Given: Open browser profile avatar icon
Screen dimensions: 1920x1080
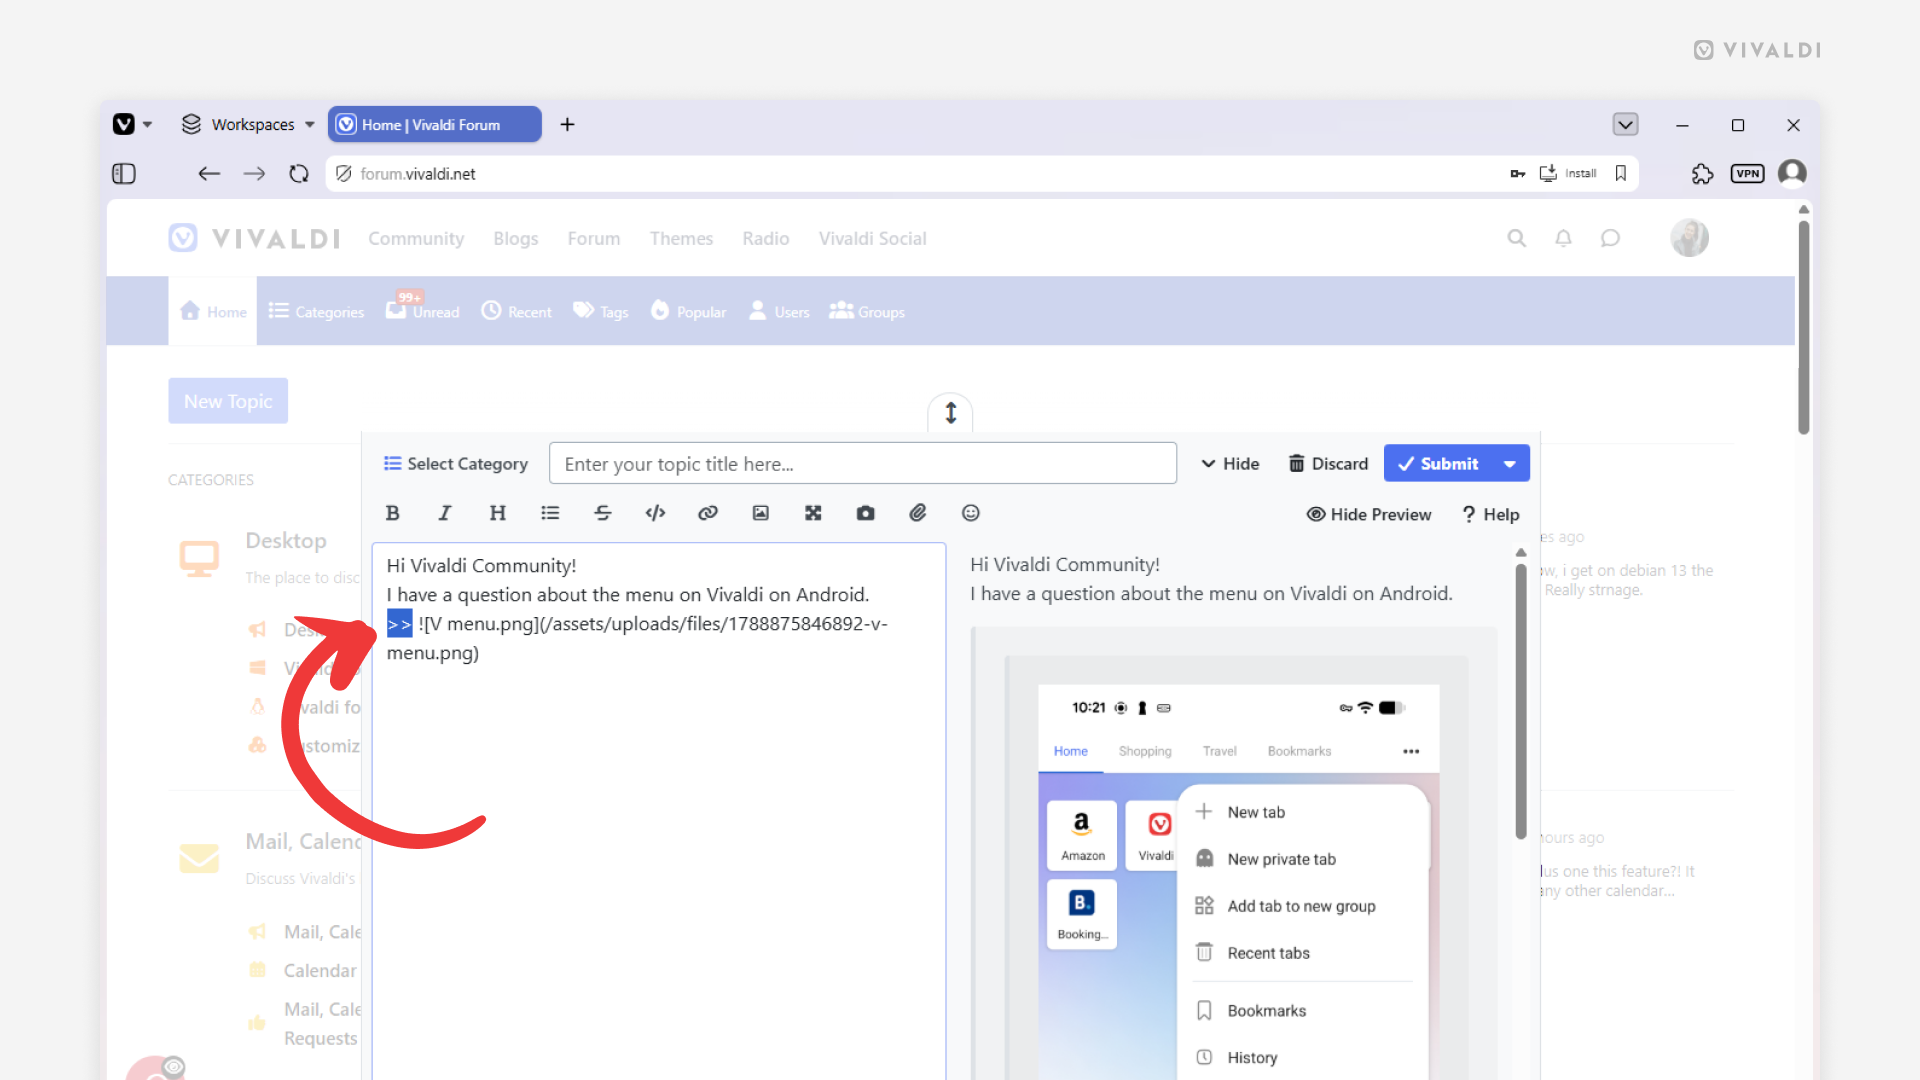Looking at the screenshot, I should pyautogui.click(x=1792, y=173).
